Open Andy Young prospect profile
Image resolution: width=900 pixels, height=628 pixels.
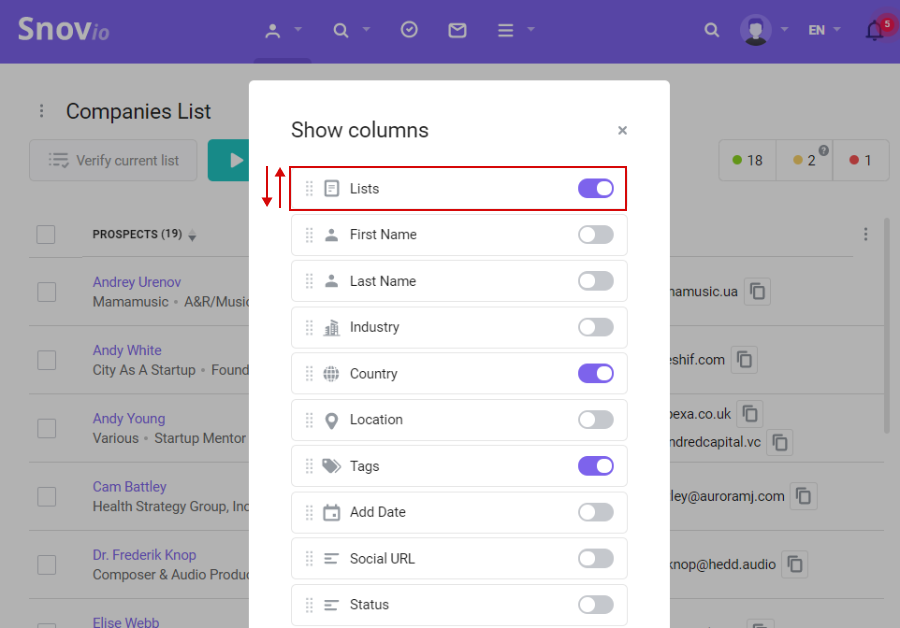pyautogui.click(x=129, y=418)
